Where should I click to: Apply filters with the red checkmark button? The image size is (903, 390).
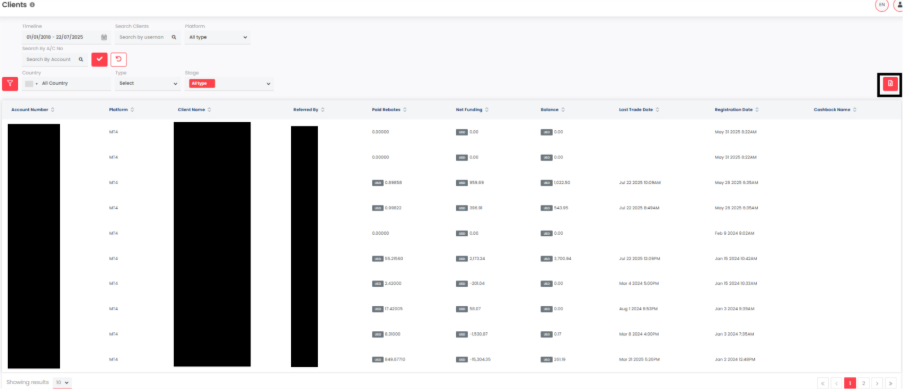[x=100, y=59]
